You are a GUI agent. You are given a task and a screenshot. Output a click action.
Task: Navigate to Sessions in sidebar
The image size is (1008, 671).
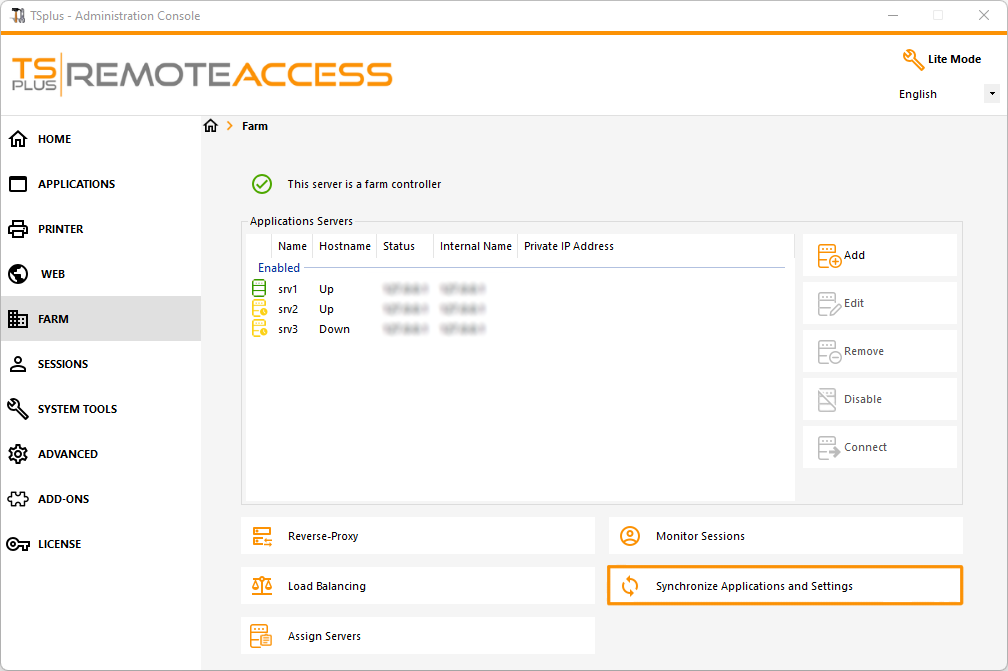63,364
